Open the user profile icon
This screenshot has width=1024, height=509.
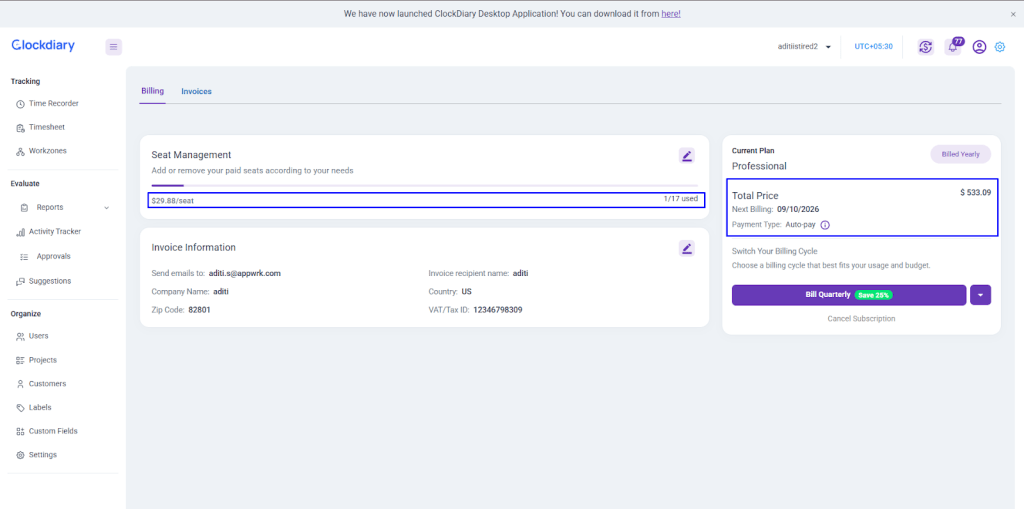(x=979, y=47)
